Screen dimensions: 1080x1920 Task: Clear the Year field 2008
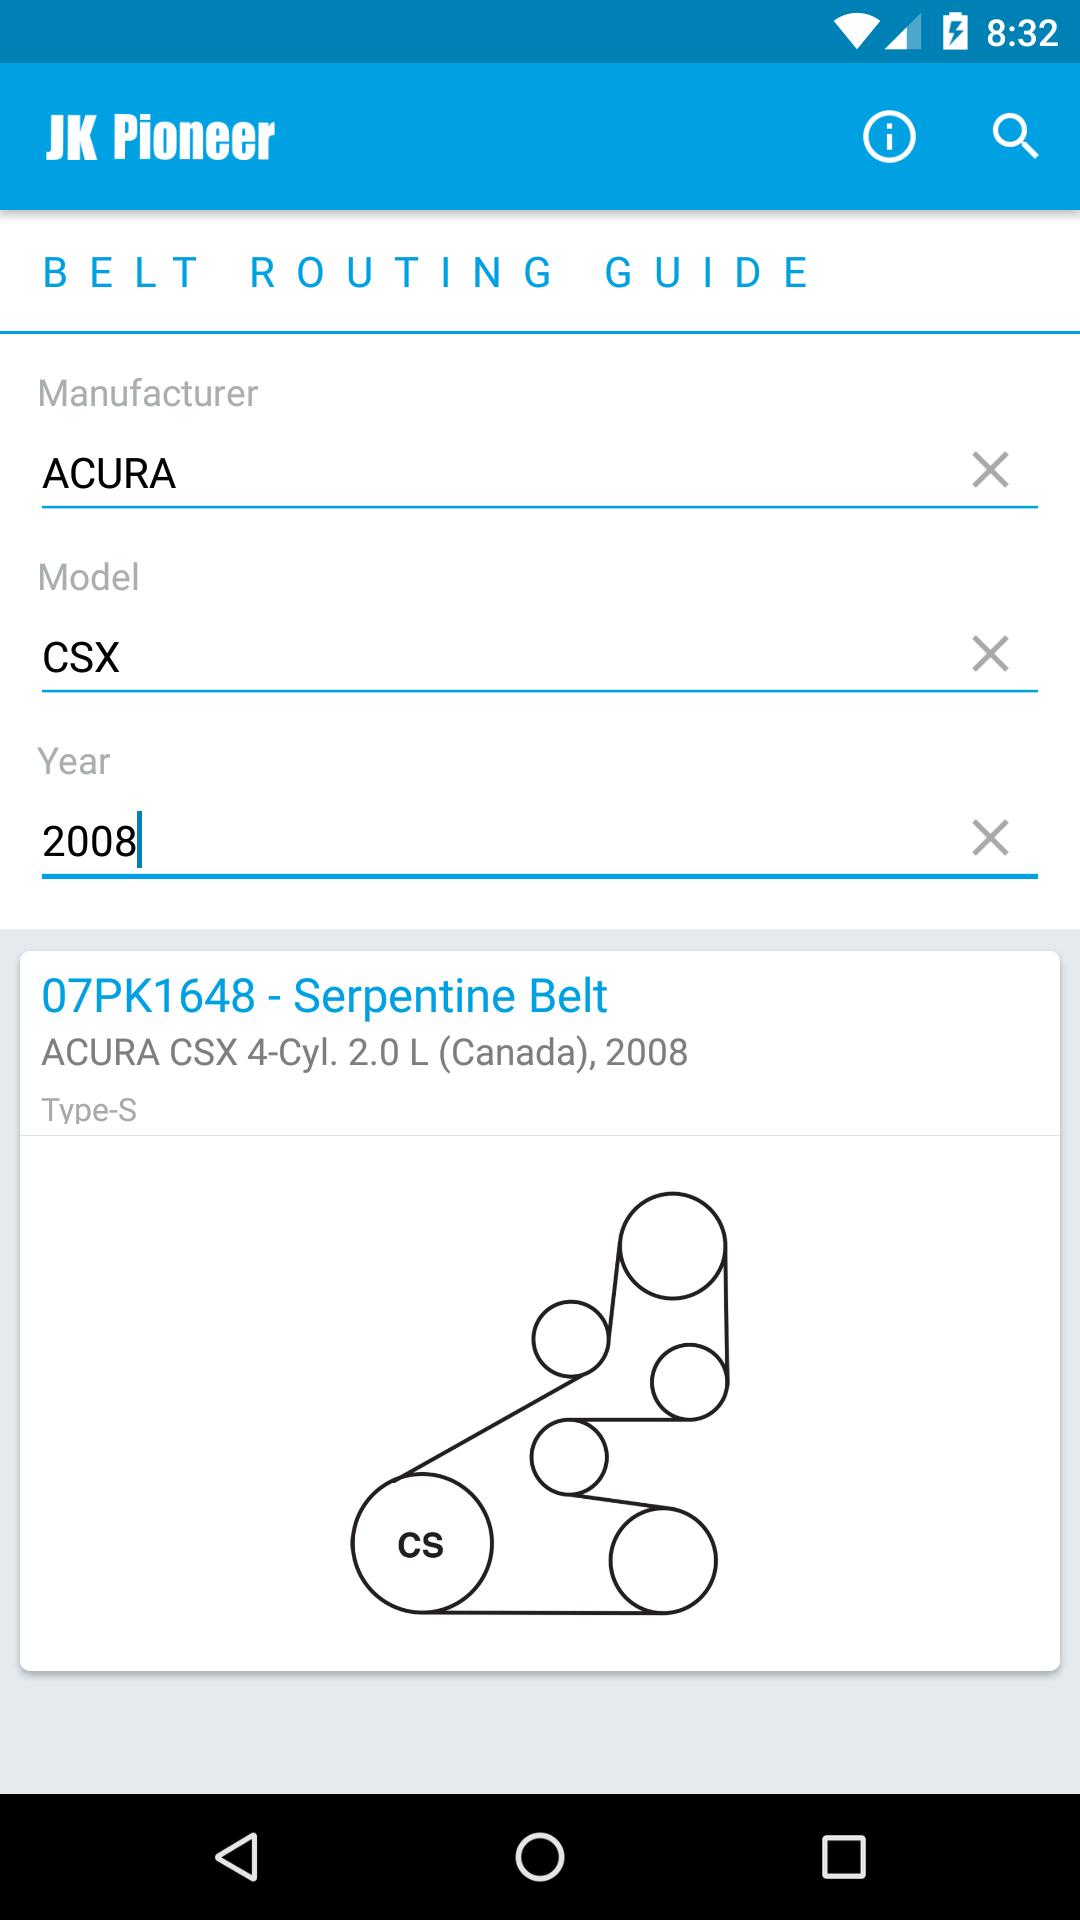tap(990, 838)
